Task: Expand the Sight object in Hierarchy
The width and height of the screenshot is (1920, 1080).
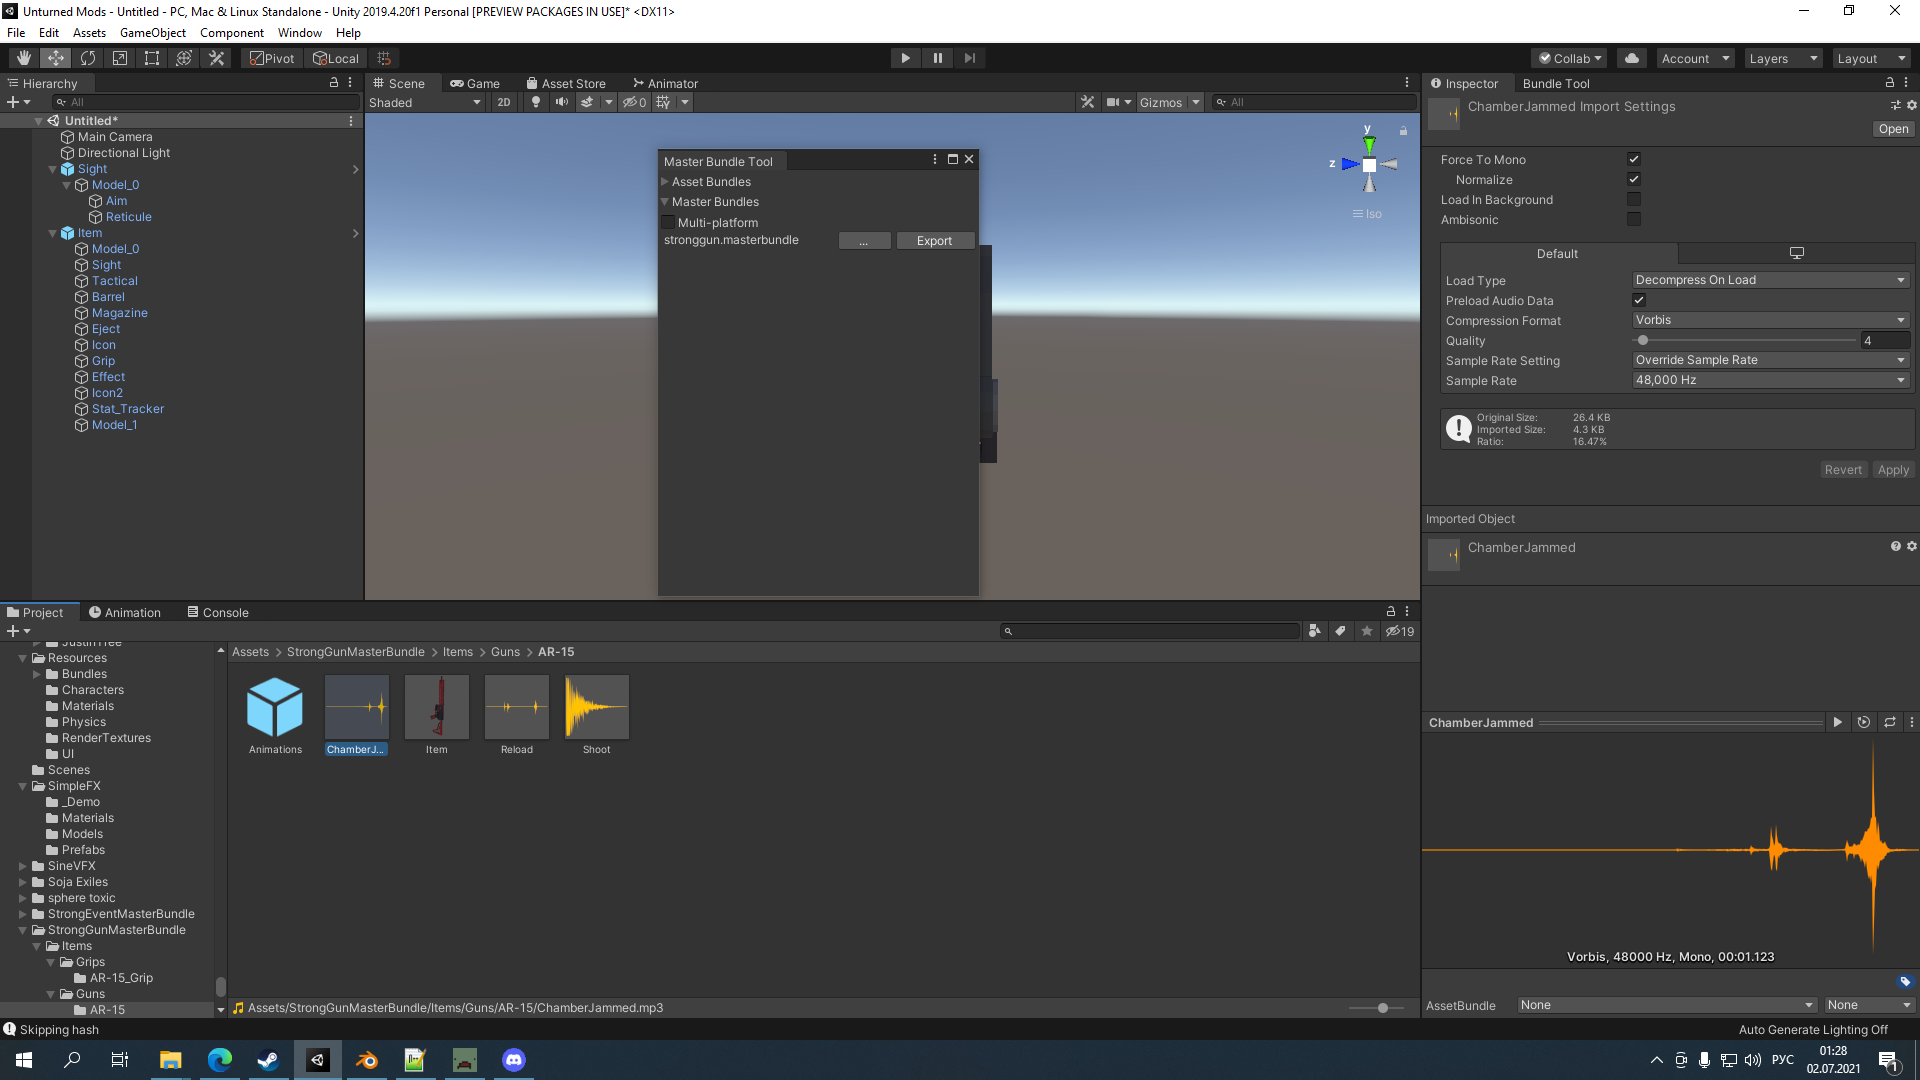Action: (53, 168)
